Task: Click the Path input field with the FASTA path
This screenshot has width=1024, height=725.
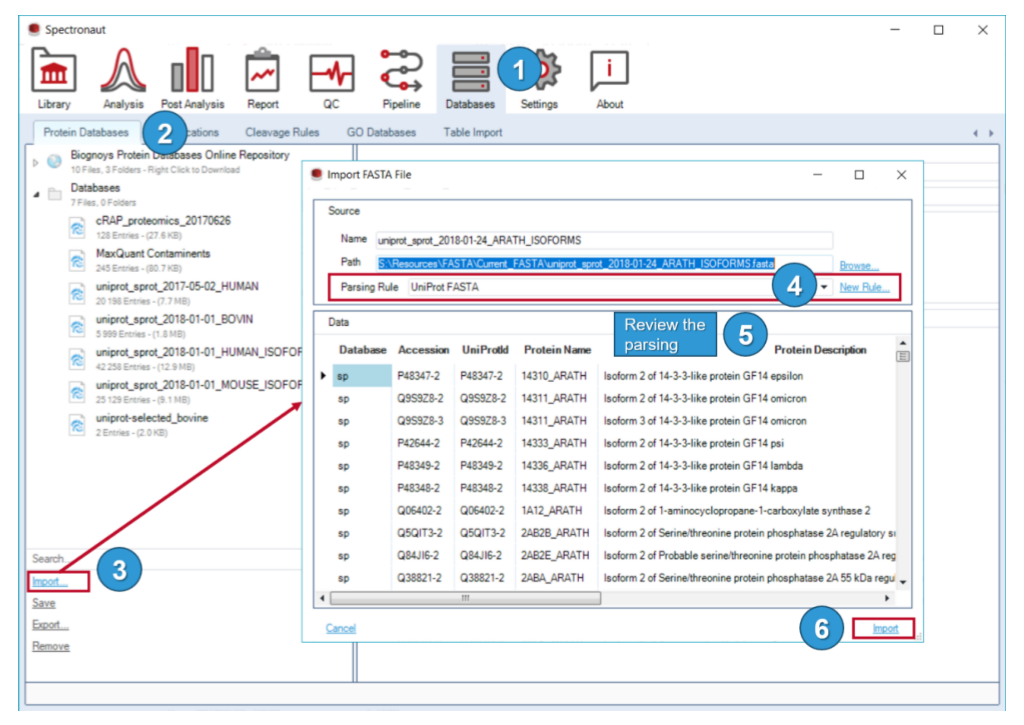Action: point(604,263)
